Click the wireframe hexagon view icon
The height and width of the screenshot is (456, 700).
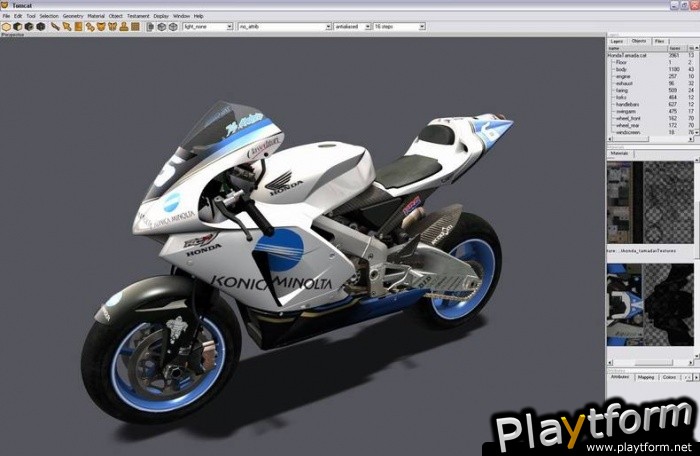tap(6, 27)
